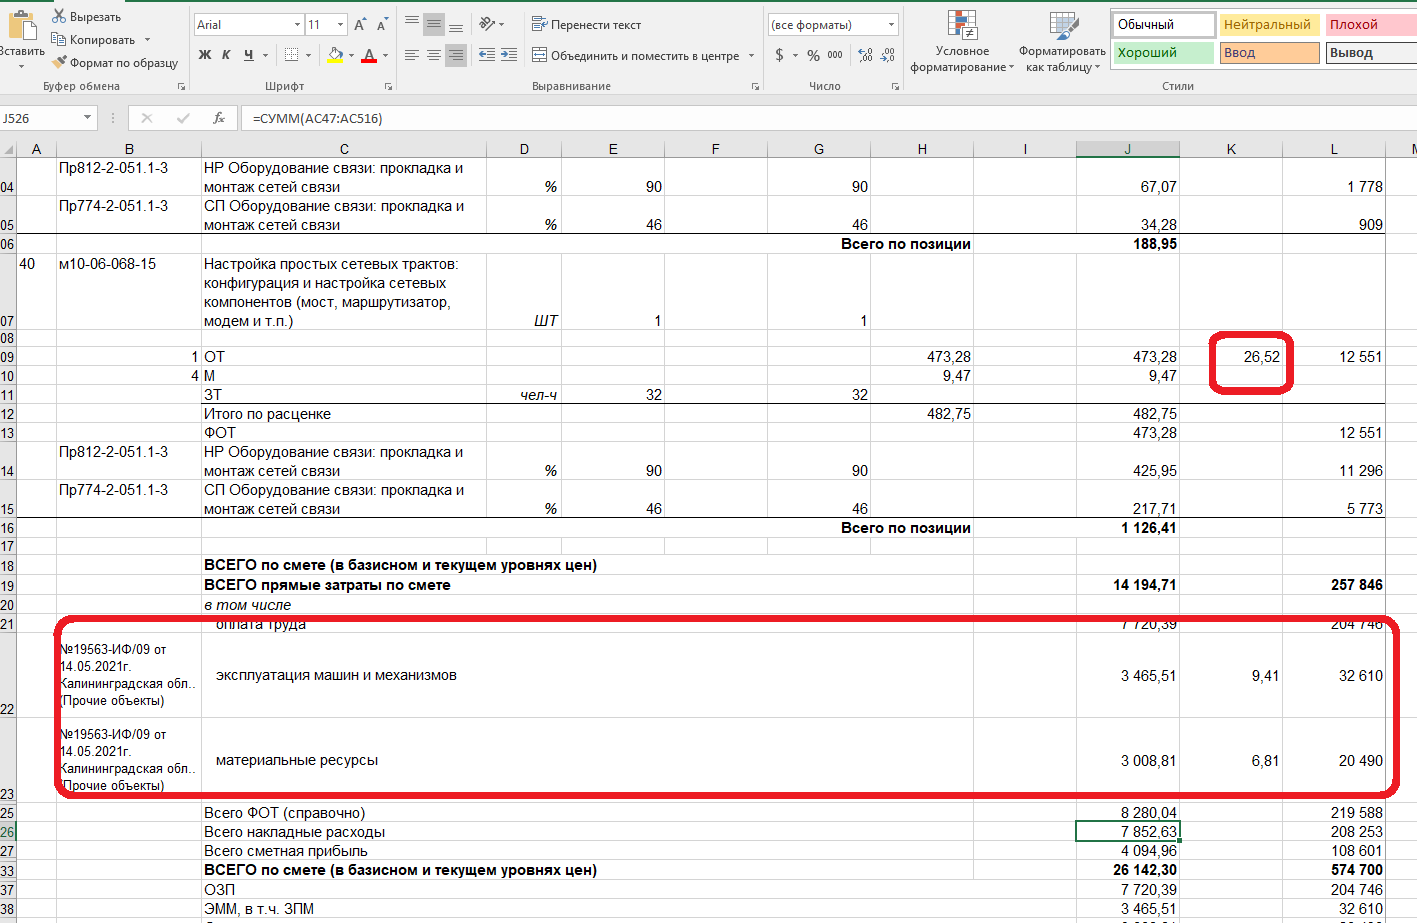
Task: Apply the Плохой cell style
Action: point(1370,24)
